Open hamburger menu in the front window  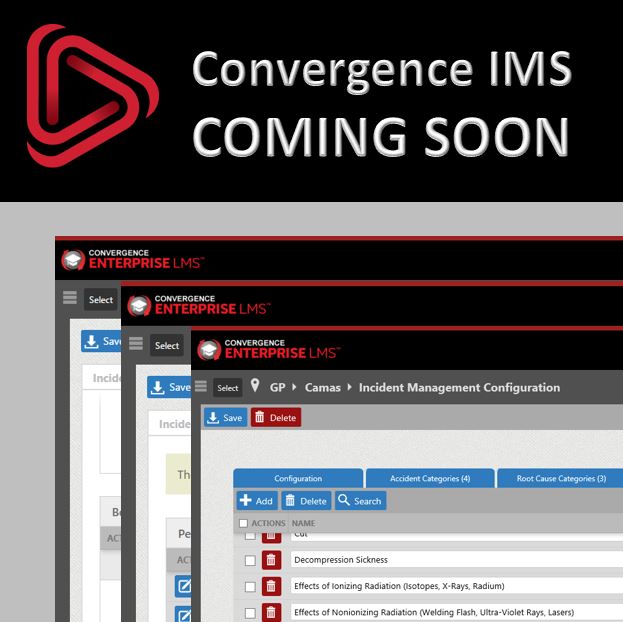(201, 386)
